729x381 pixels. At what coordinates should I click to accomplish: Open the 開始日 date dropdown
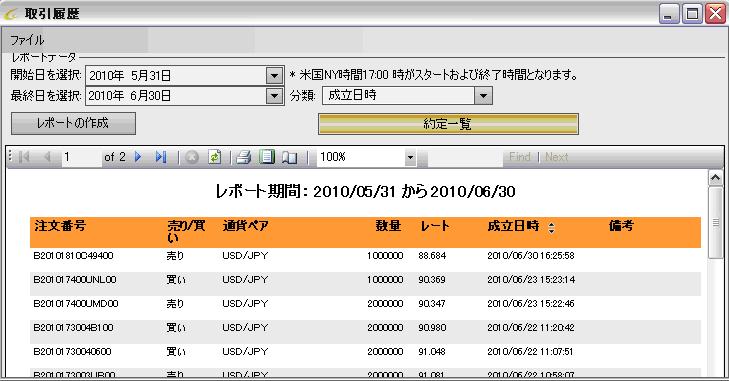(274, 75)
